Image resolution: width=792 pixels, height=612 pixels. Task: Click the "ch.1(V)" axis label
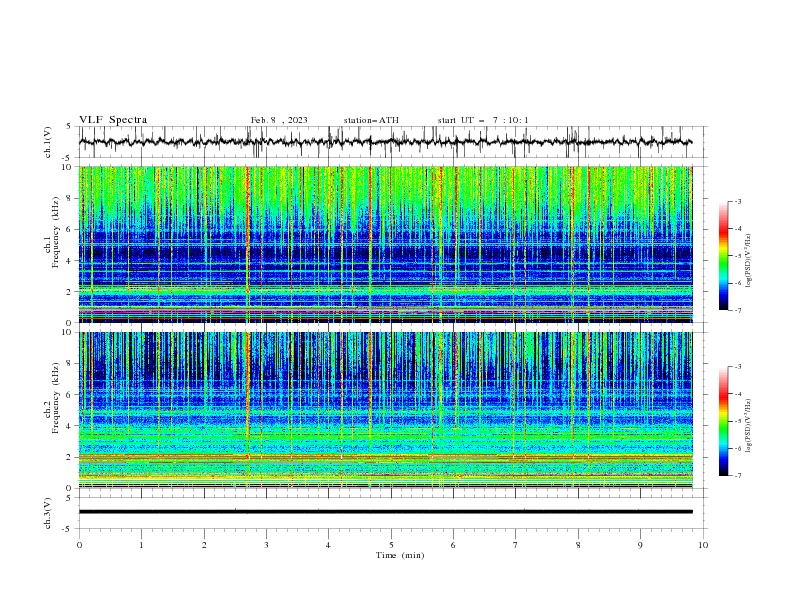pos(48,142)
